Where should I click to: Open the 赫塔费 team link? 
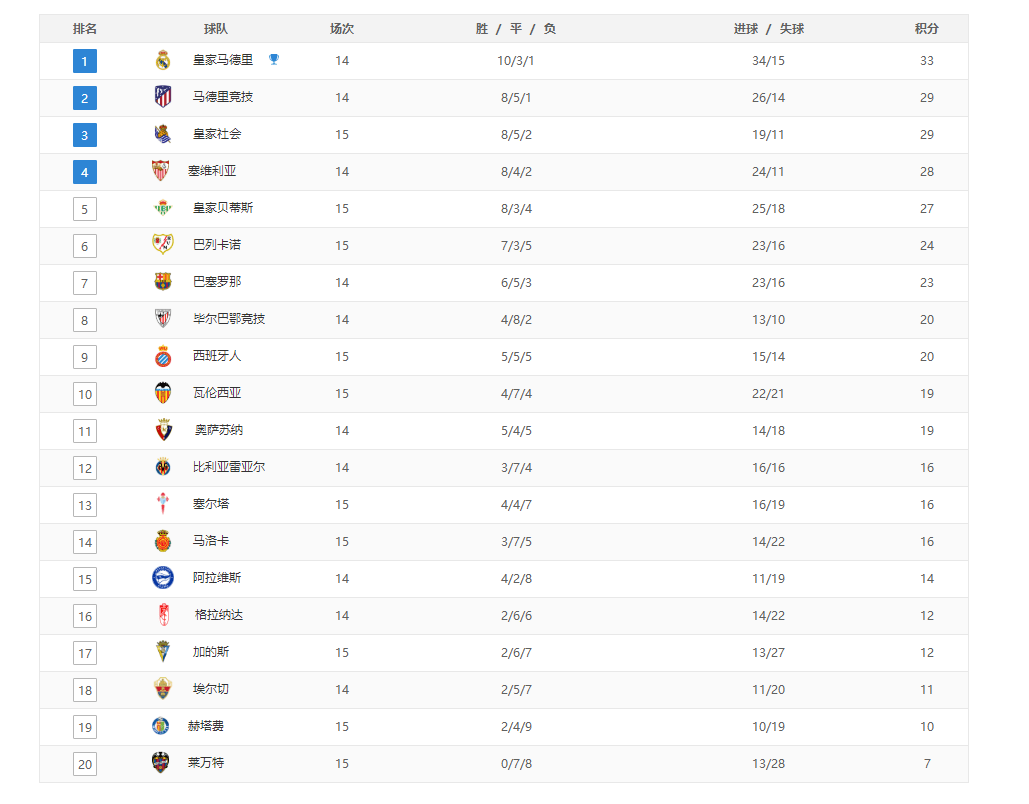click(205, 726)
